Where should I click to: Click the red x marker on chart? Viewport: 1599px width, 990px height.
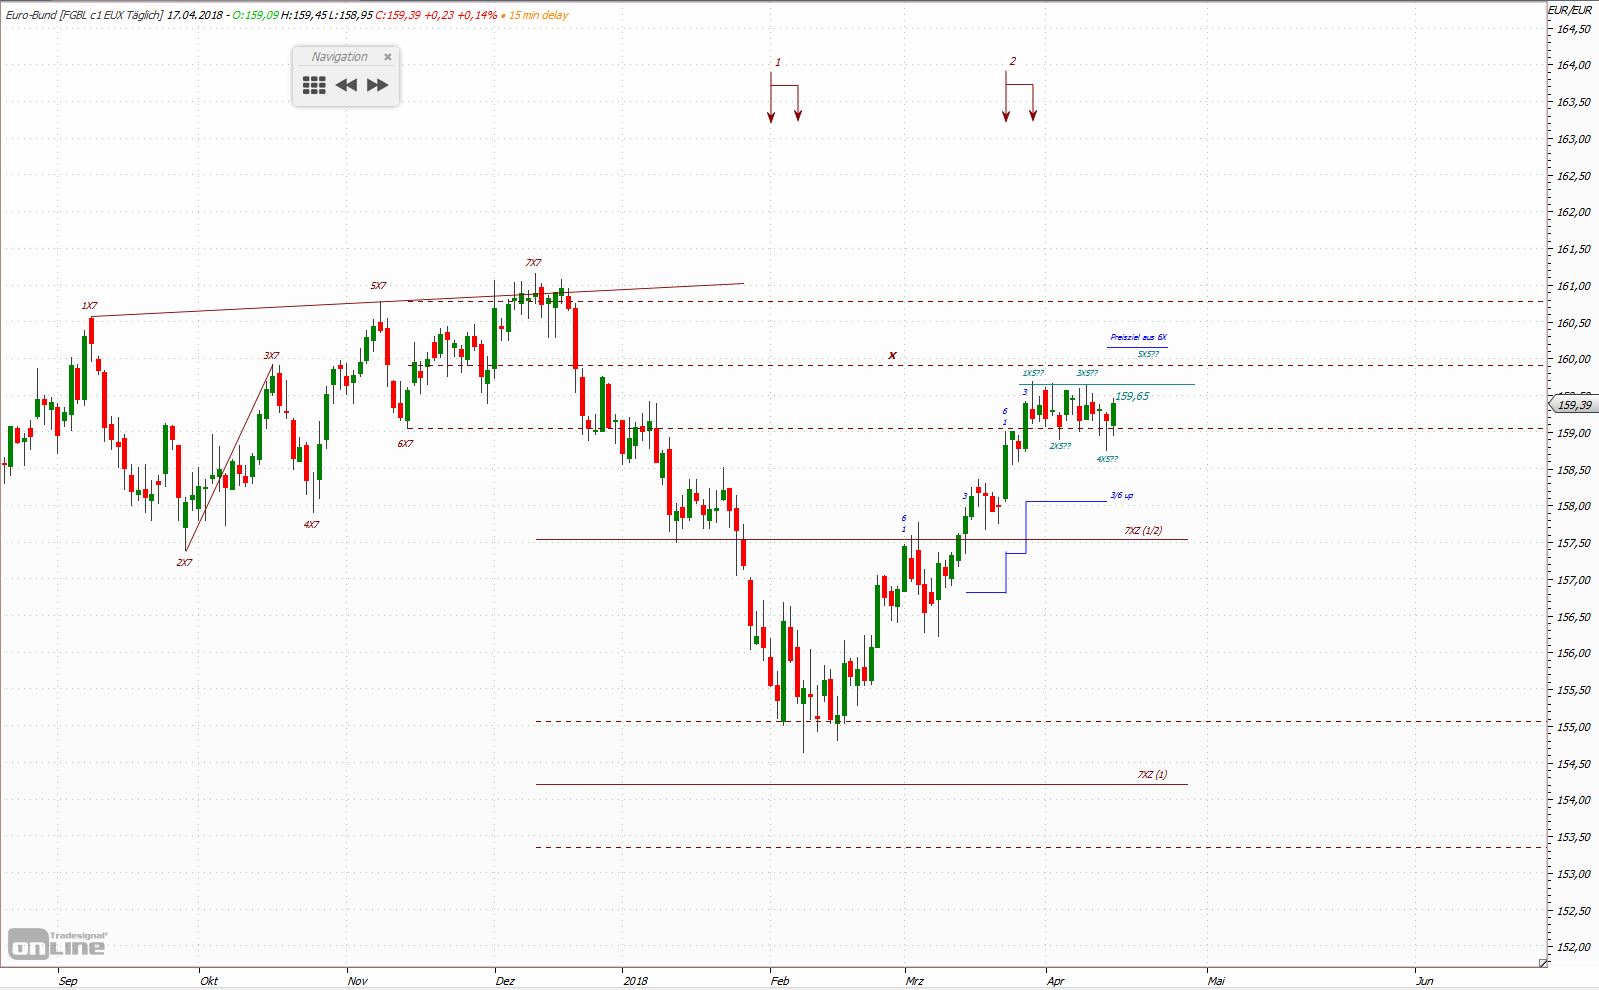coord(892,355)
